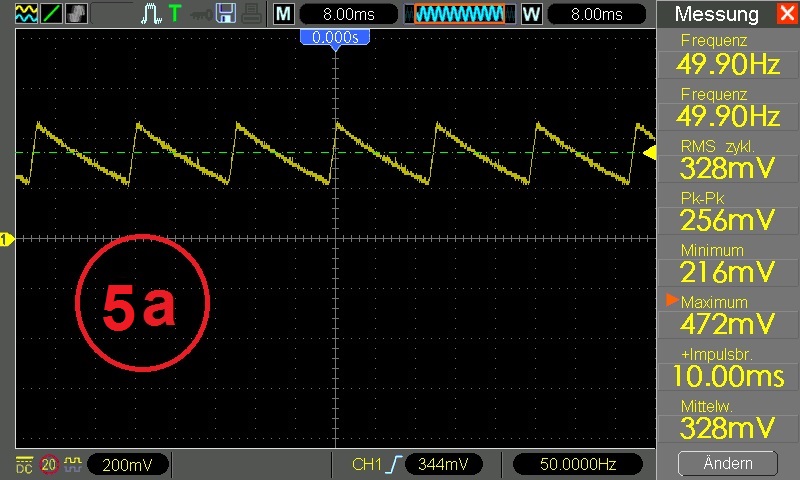Click the square wave probe icon
This screenshot has height=480, width=800.
point(73,464)
